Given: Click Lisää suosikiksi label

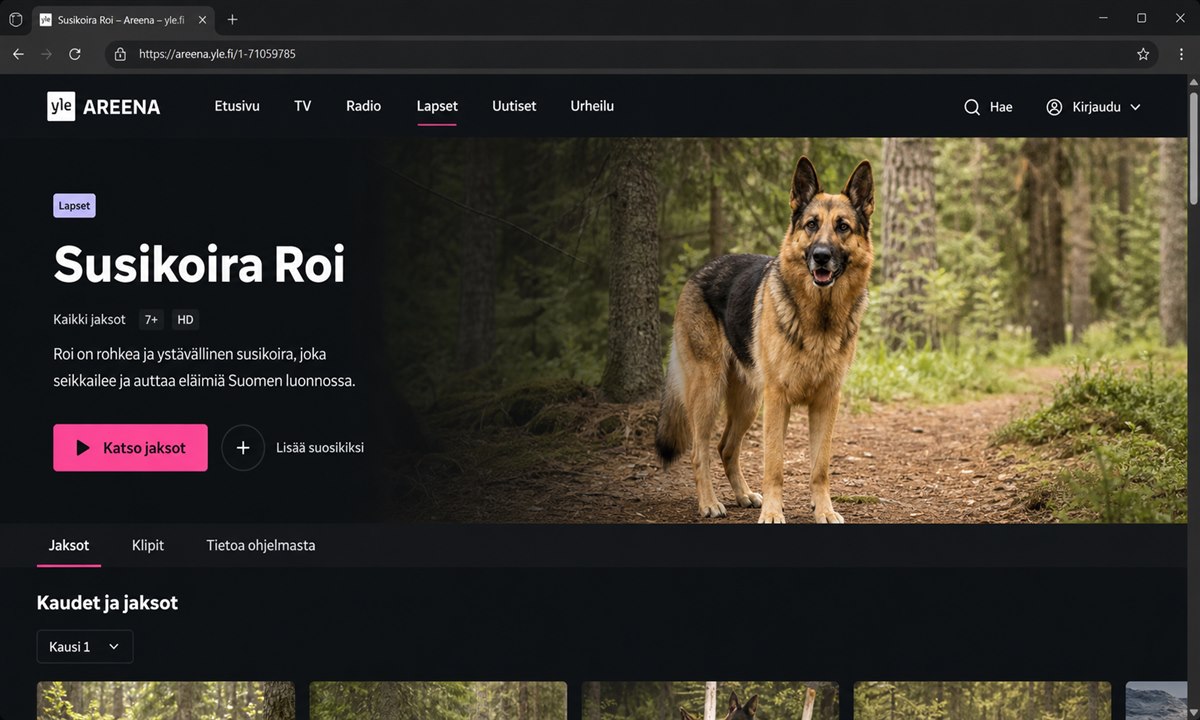Looking at the screenshot, I should [320, 448].
